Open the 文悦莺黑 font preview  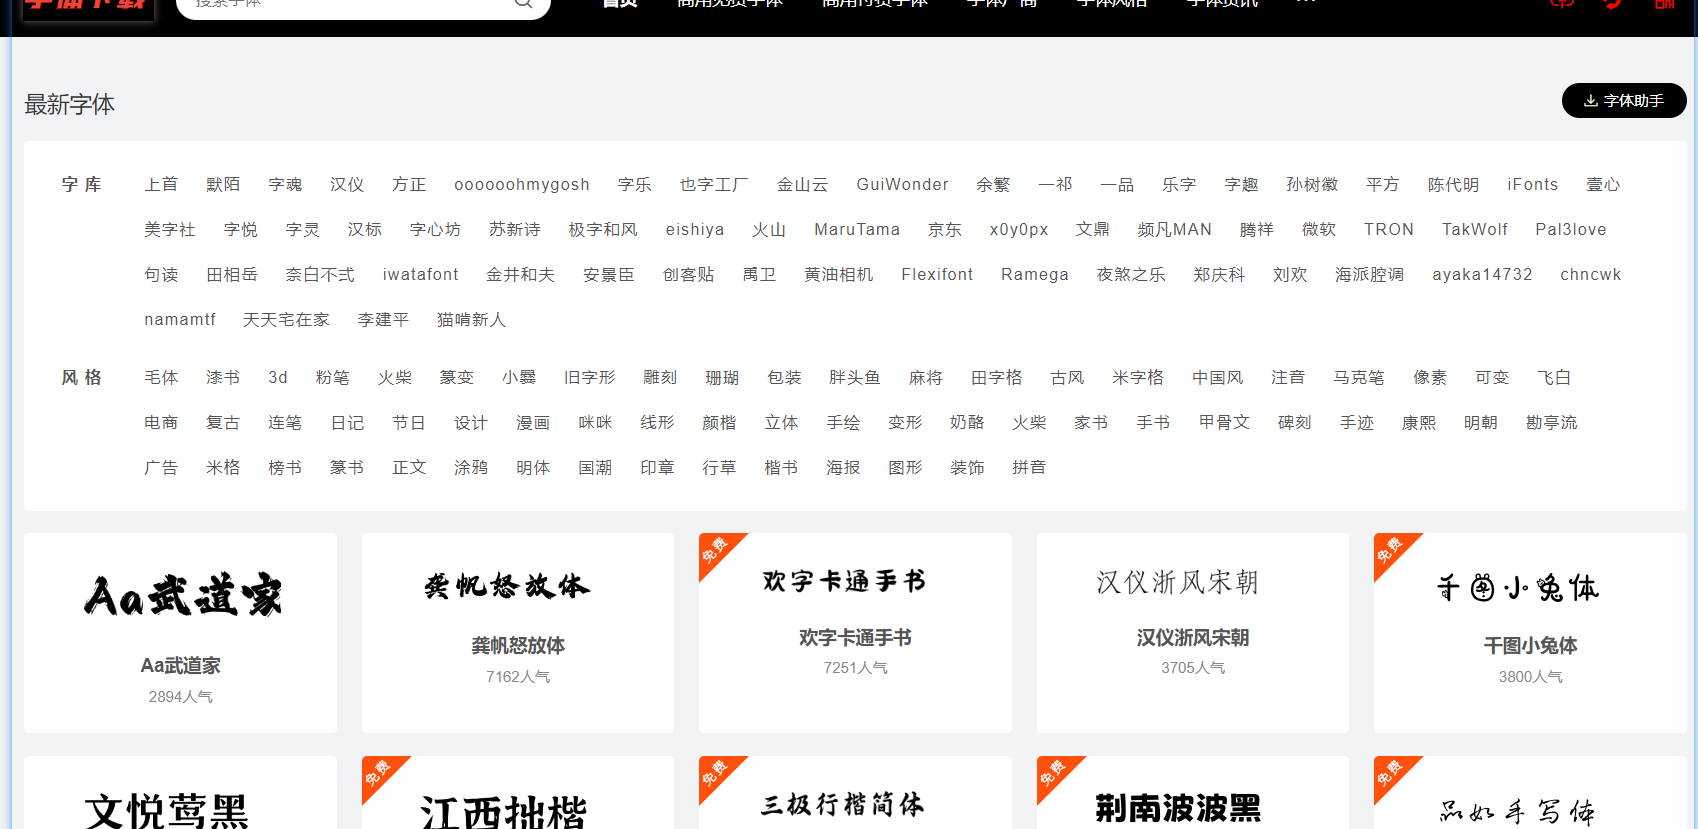(167, 810)
